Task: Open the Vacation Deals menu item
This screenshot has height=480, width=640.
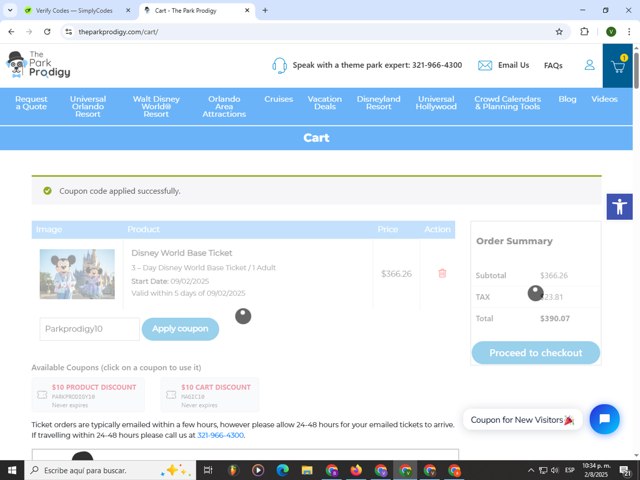Action: click(x=324, y=103)
